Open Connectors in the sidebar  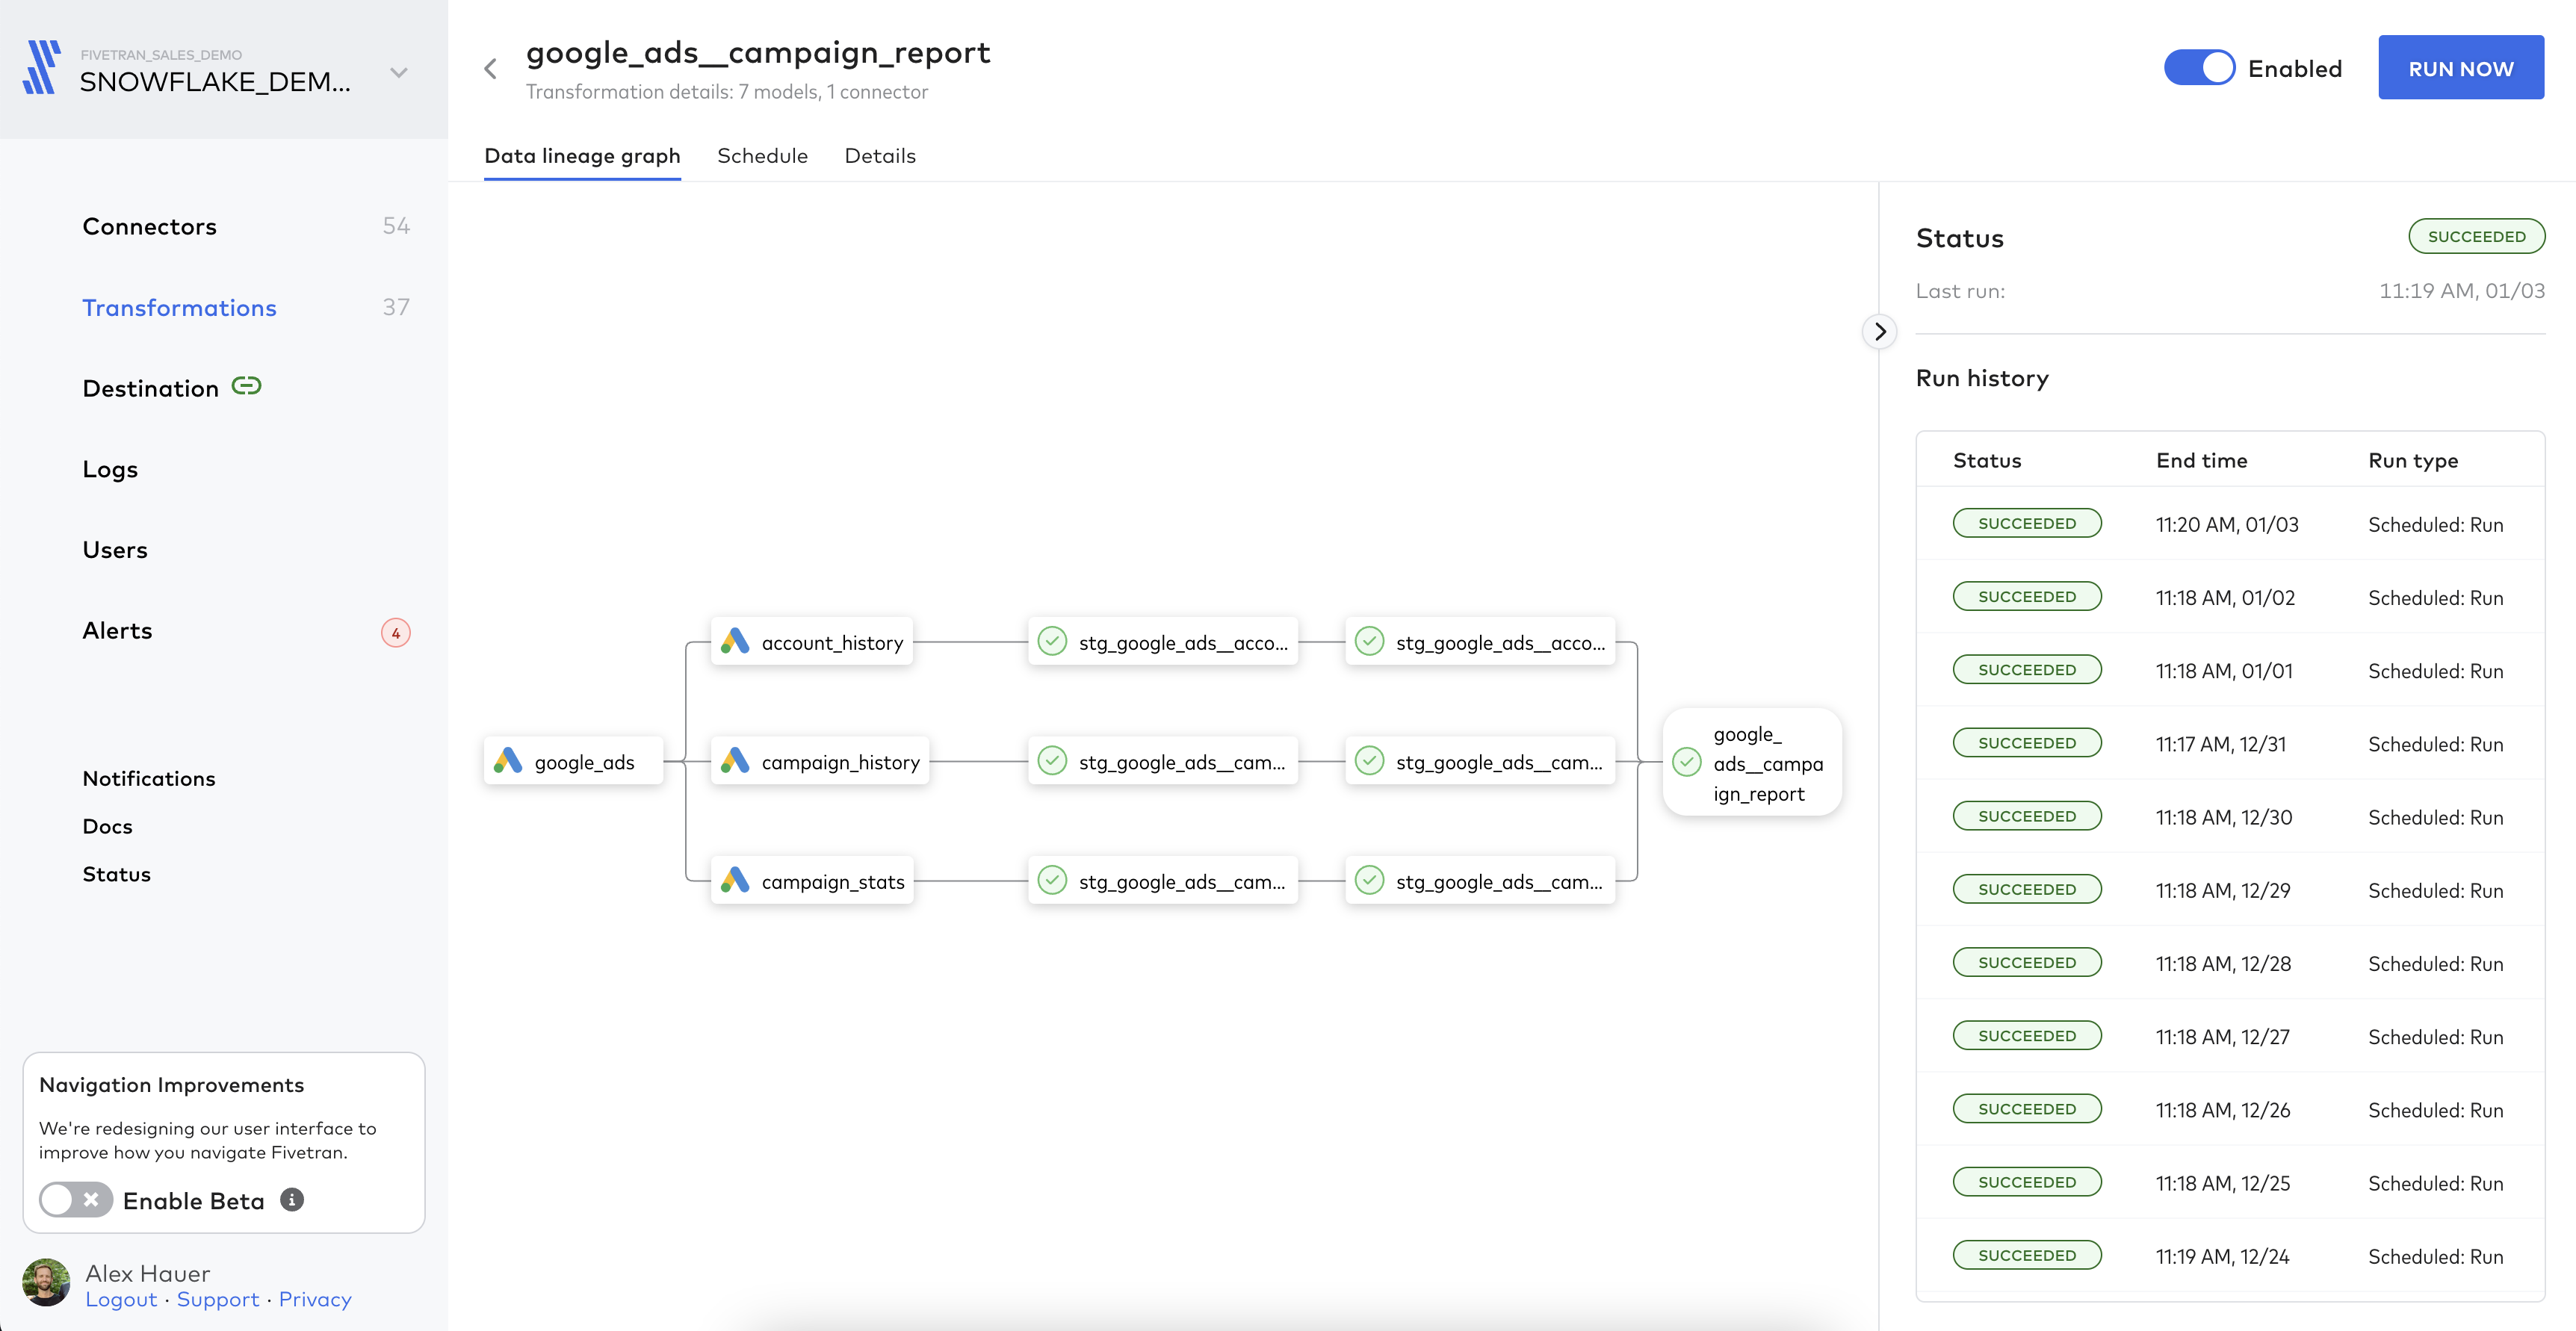[149, 227]
